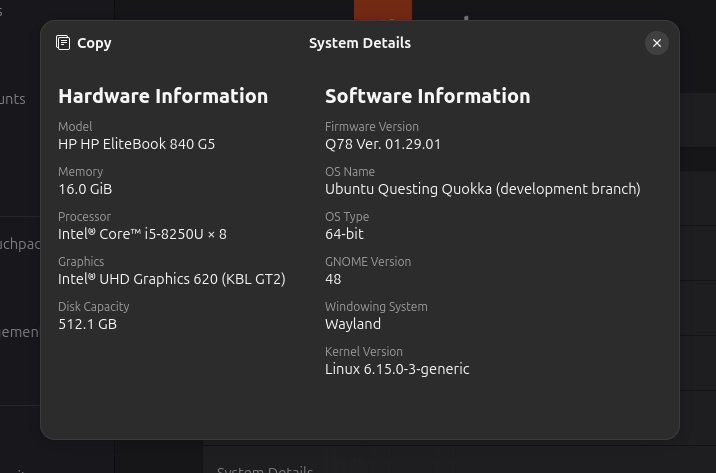Screen dimensions: 716x473
Task: Click the Firmware Version label
Action: tap(371, 127)
